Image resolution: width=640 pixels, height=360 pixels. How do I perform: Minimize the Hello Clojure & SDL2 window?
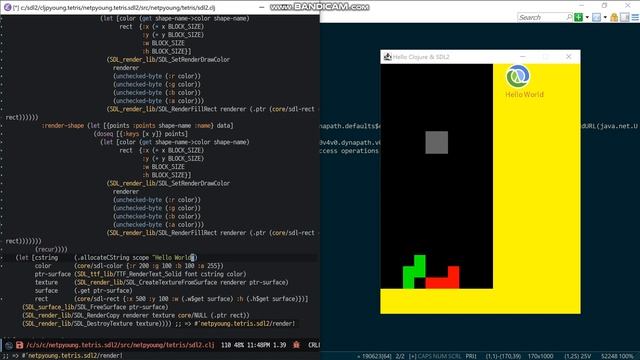pos(523,56)
